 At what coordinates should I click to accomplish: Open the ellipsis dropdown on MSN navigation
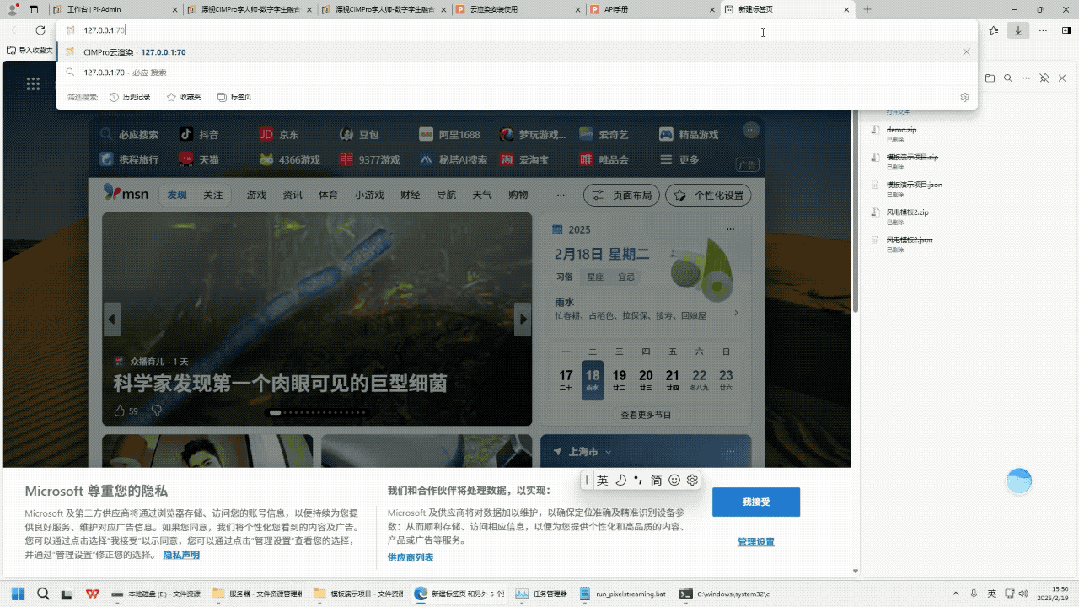[560, 195]
